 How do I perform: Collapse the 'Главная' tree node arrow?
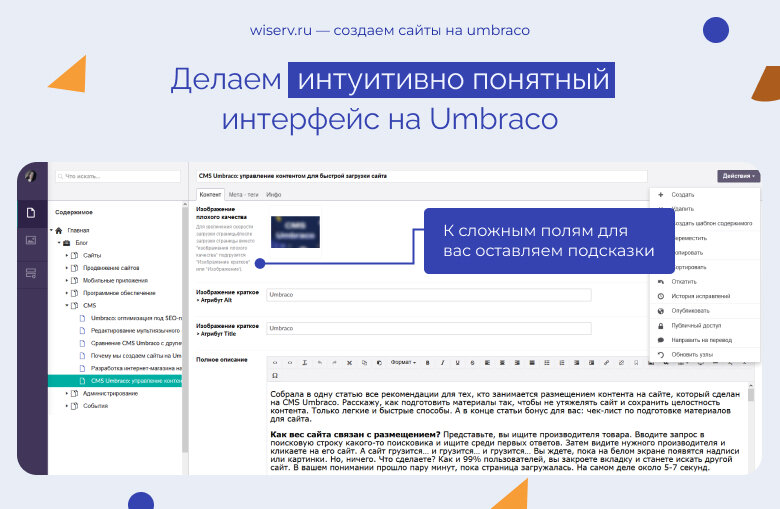click(51, 230)
